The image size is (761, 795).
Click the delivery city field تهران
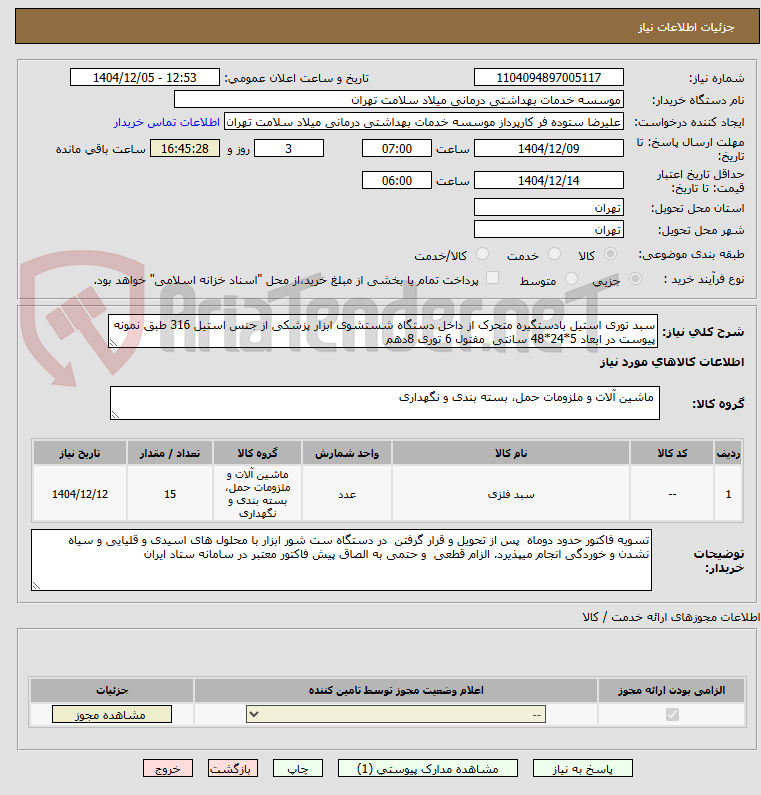pyautogui.click(x=549, y=230)
